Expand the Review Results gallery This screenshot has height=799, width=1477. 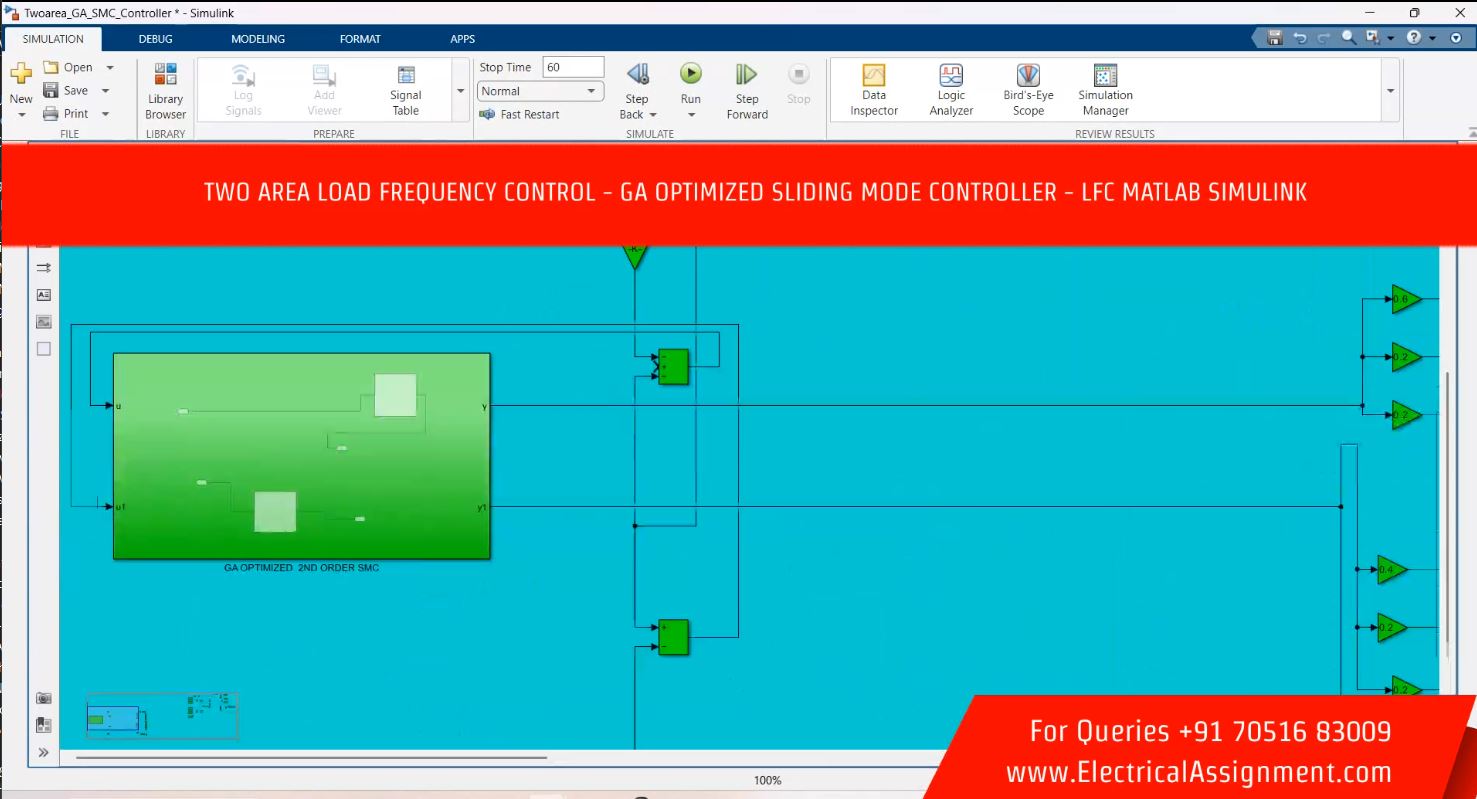coord(1390,91)
